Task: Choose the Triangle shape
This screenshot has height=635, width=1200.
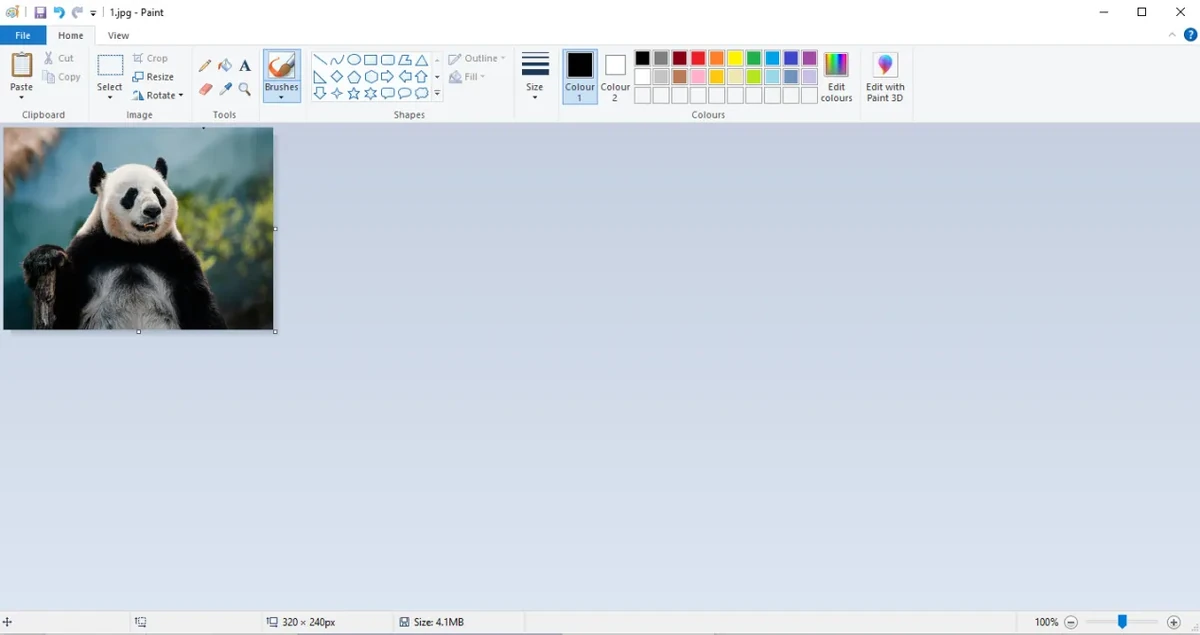Action: (x=422, y=60)
